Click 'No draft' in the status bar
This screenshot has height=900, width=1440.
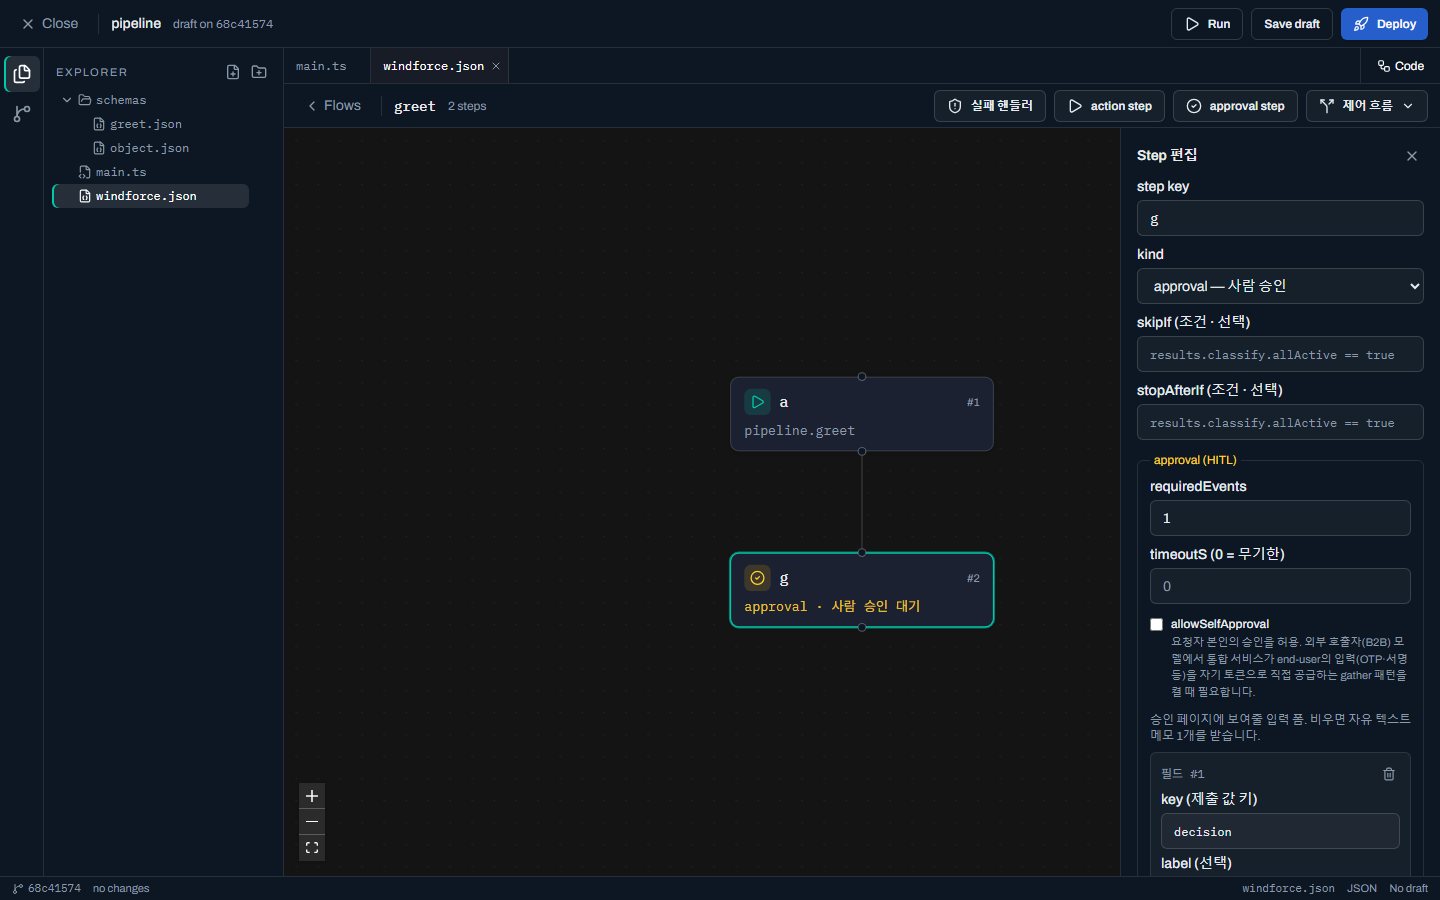click(x=1408, y=888)
